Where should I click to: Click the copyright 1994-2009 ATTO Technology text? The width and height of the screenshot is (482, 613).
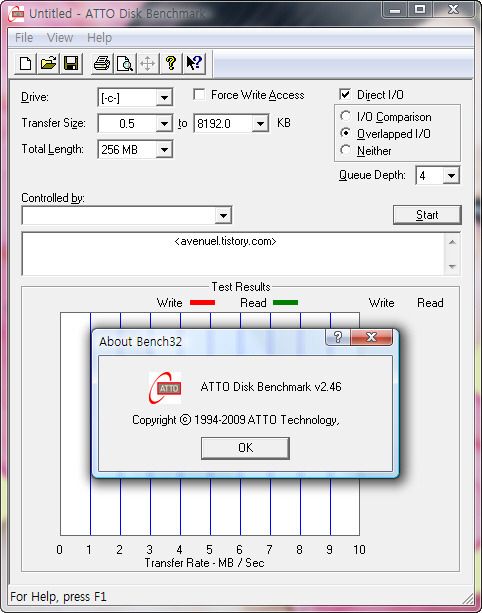(x=235, y=420)
